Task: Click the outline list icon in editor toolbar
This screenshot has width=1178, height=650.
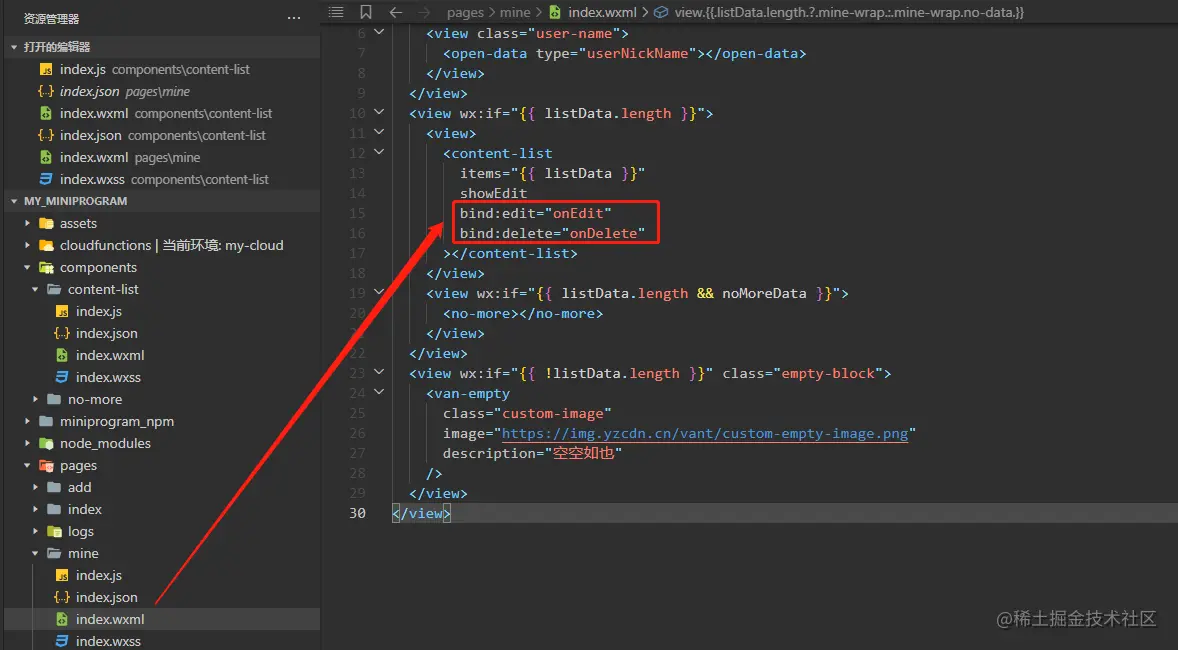Action: (336, 12)
